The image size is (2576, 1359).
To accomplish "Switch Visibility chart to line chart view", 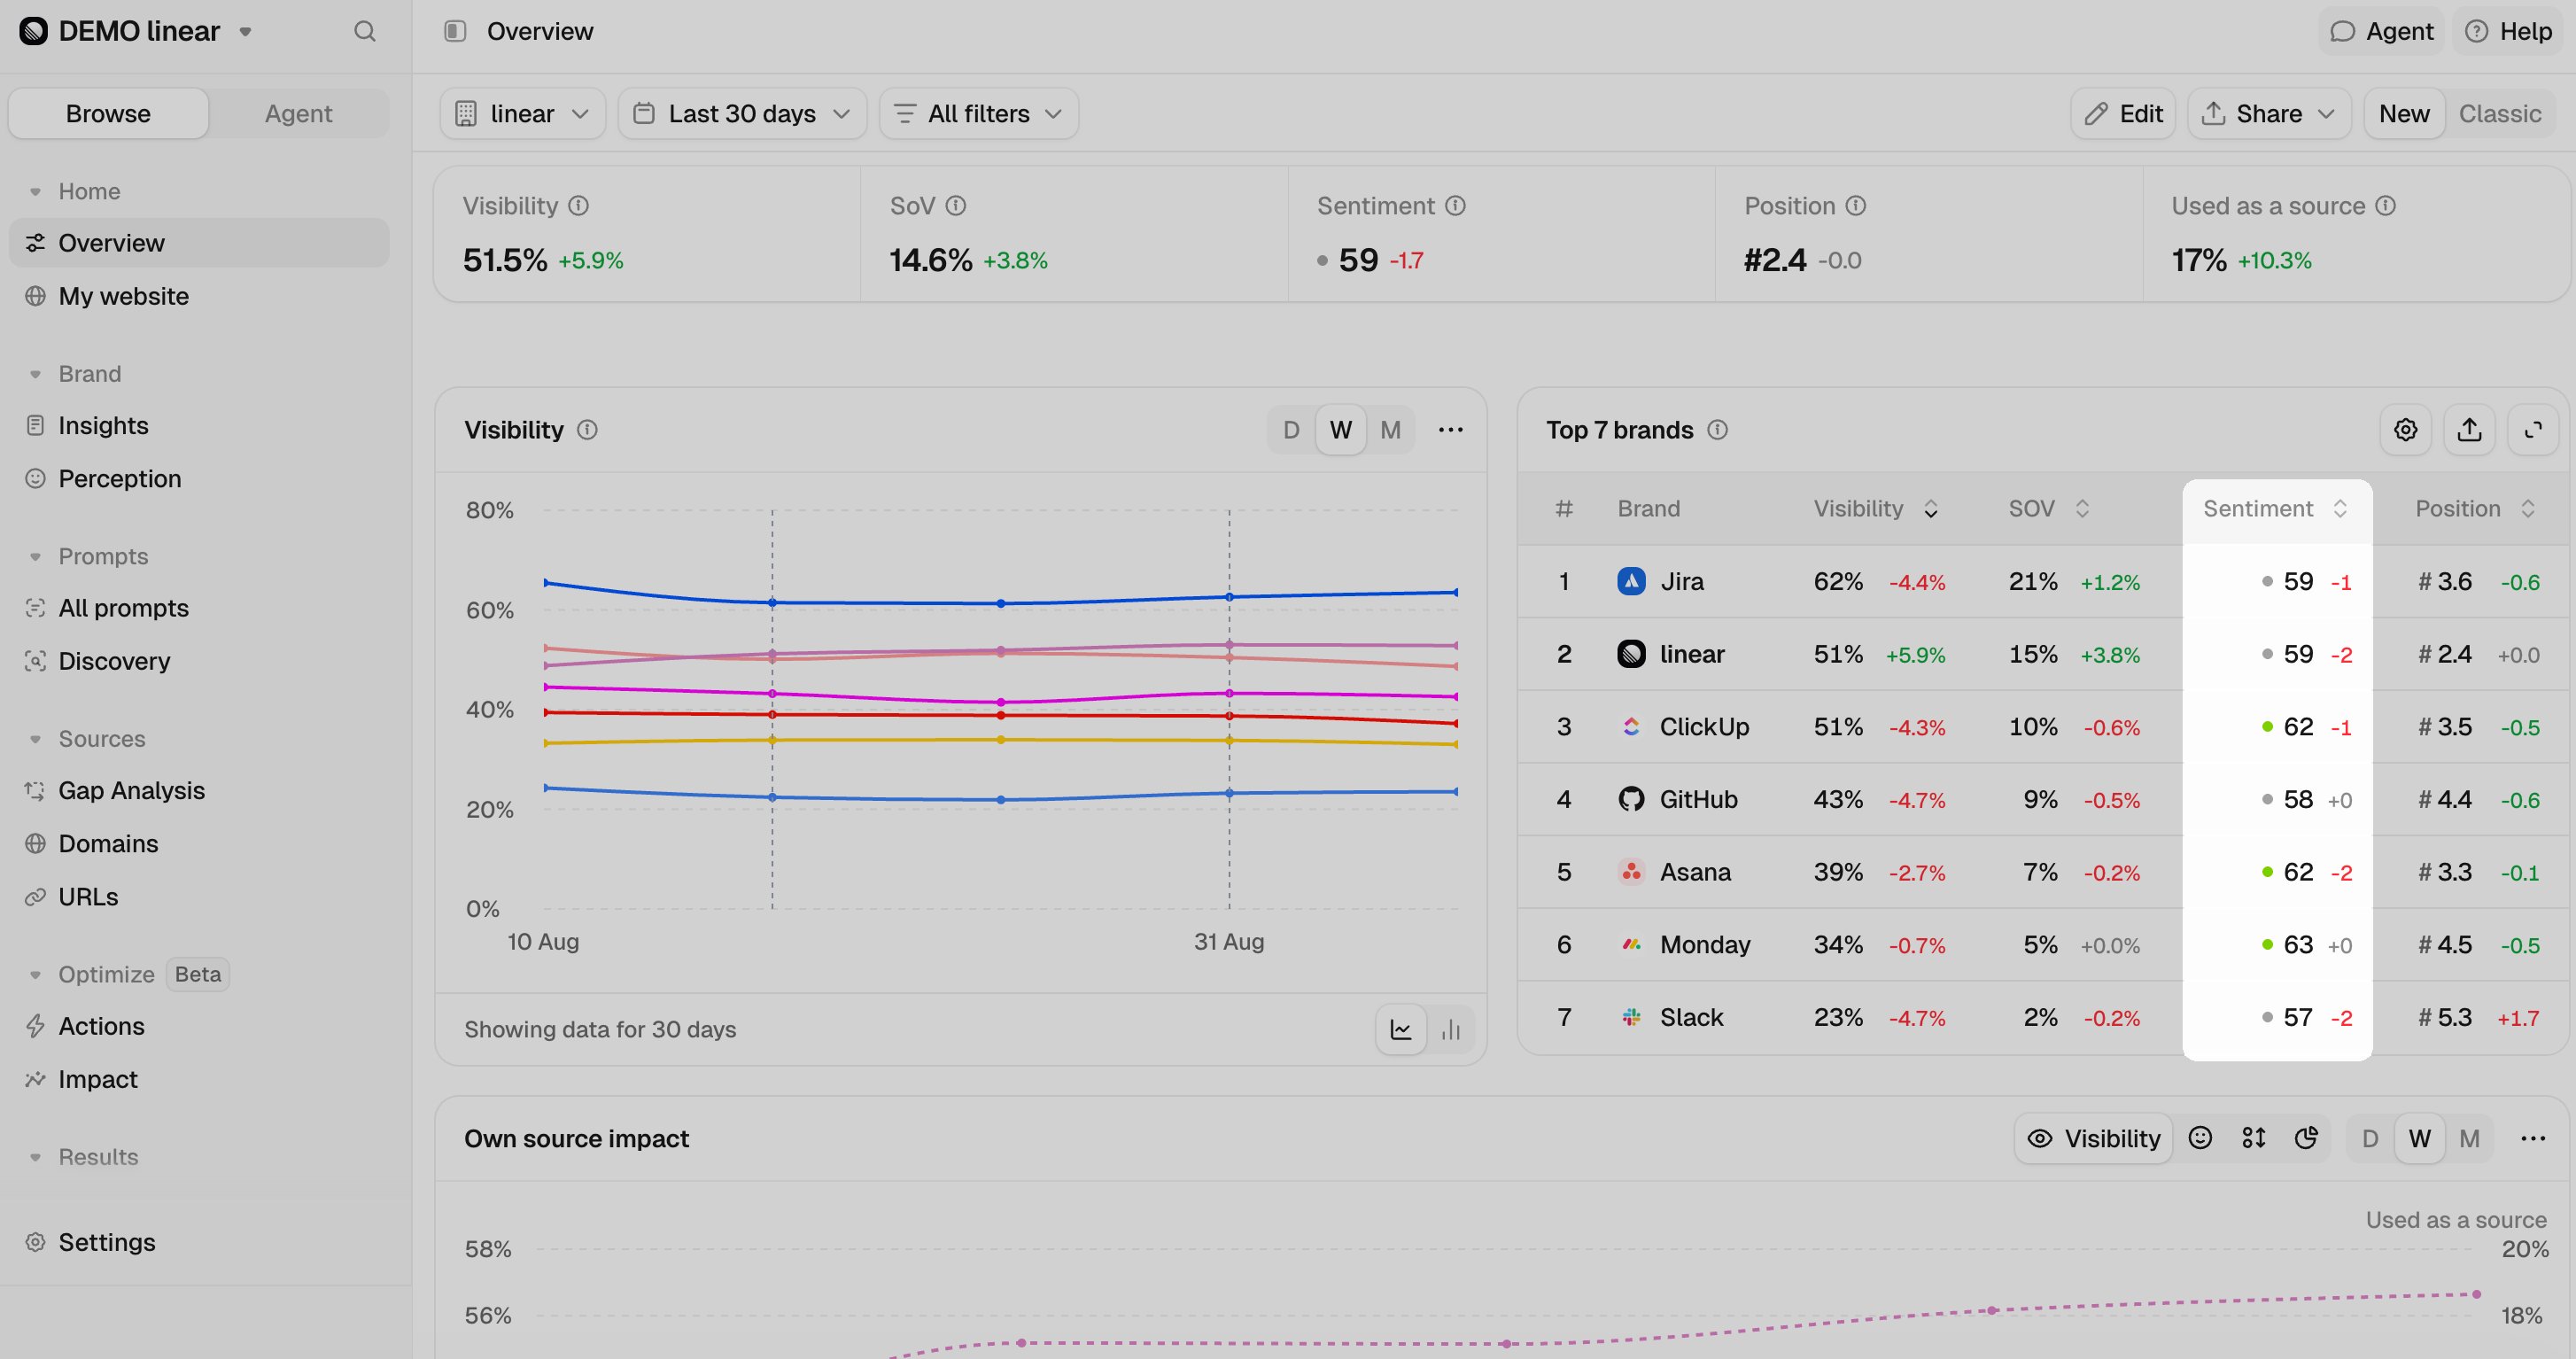I will tap(1401, 1029).
